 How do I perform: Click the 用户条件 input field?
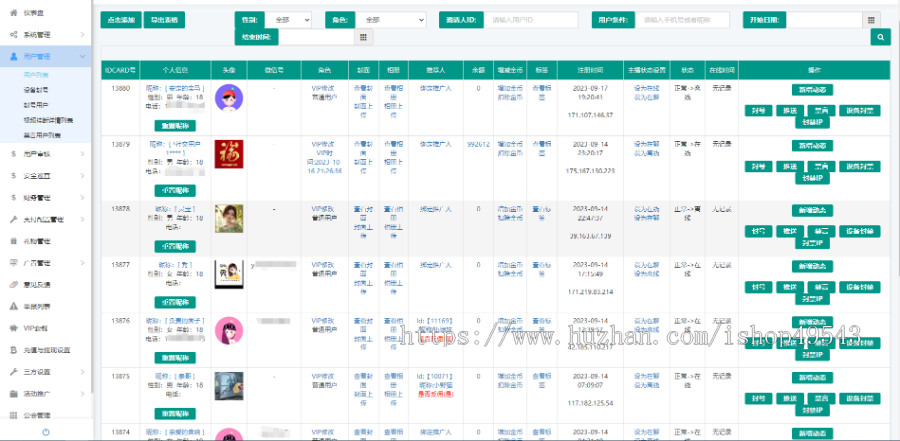coord(682,20)
